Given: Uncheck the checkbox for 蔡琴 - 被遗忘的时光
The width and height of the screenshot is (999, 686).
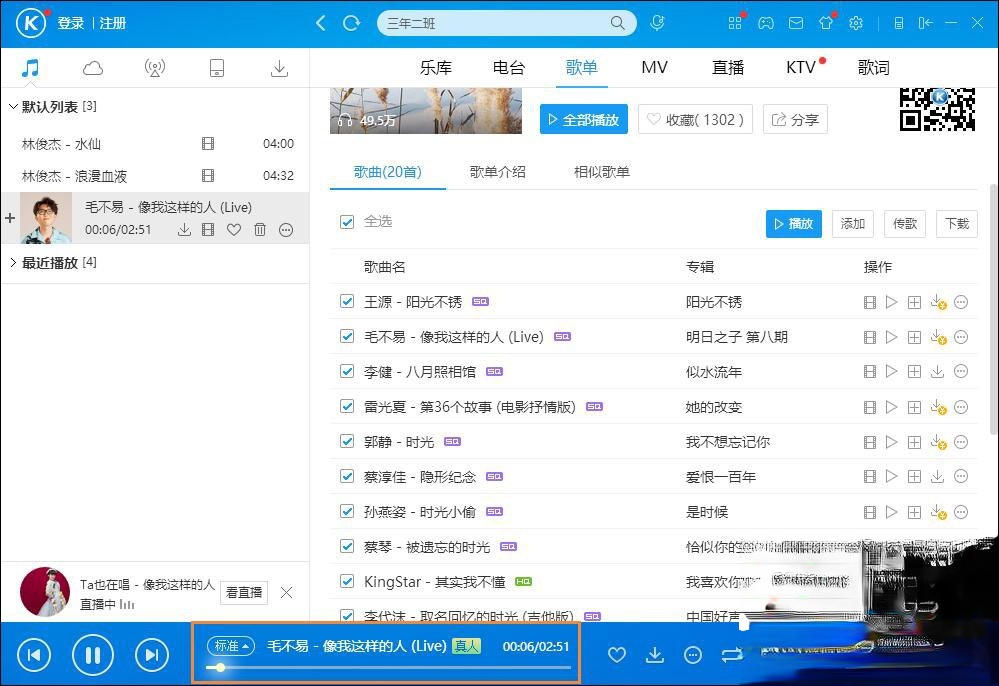Looking at the screenshot, I should pos(347,546).
